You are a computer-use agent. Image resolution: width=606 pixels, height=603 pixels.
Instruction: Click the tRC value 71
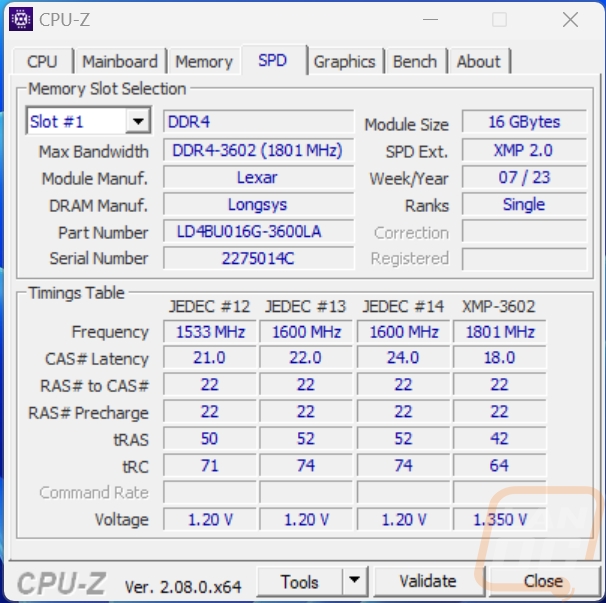(x=210, y=465)
